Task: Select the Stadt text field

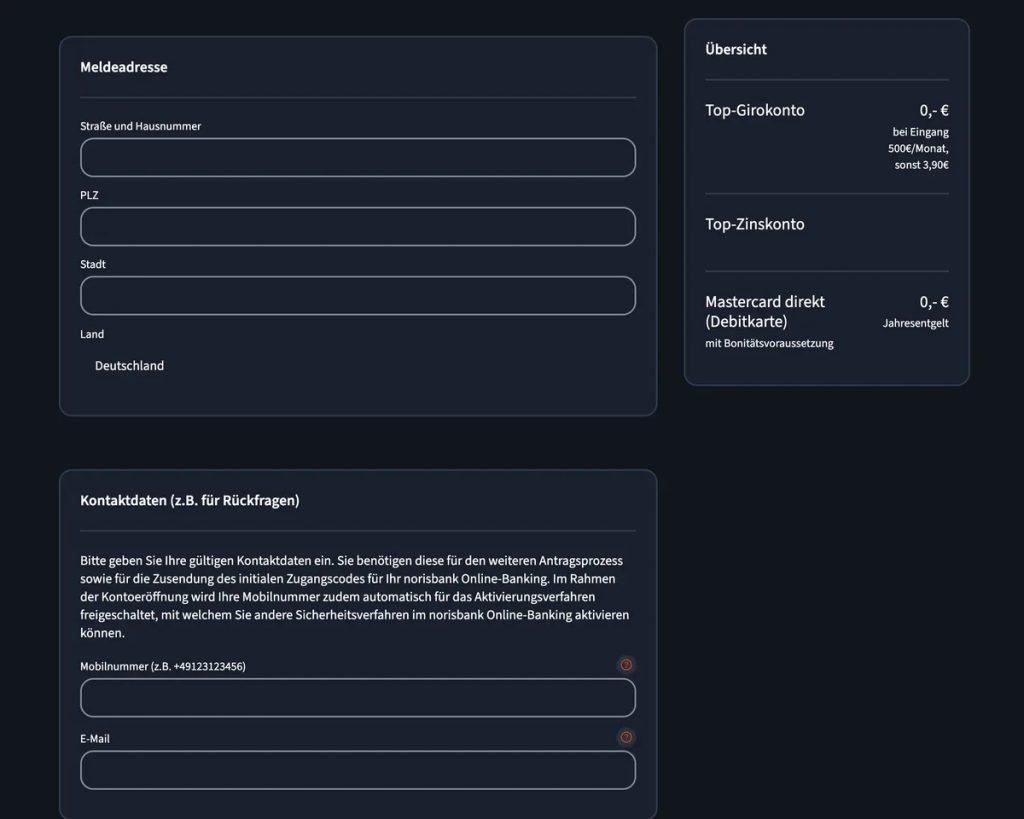Action: 358,296
